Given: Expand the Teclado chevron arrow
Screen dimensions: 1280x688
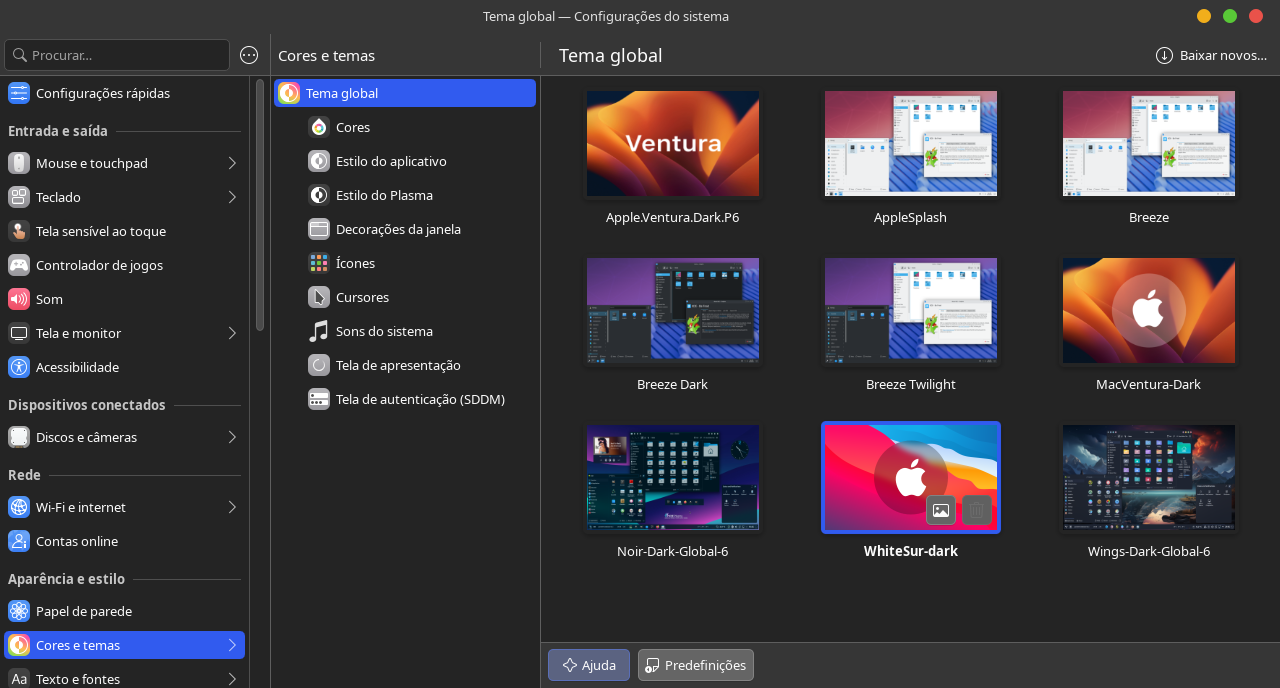Looking at the screenshot, I should (232, 197).
